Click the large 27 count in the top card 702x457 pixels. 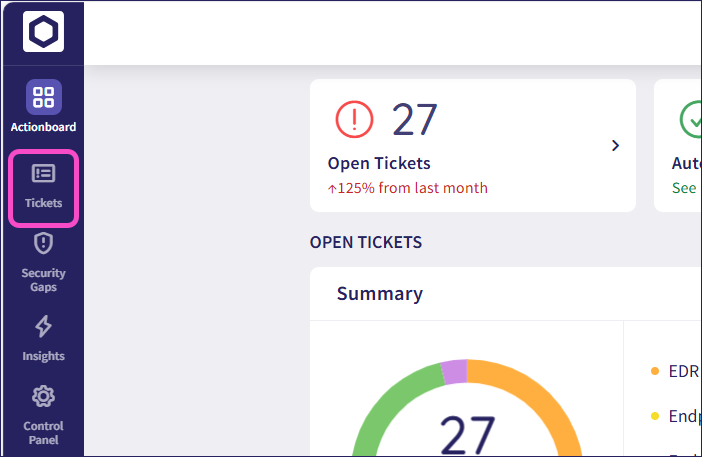click(414, 120)
